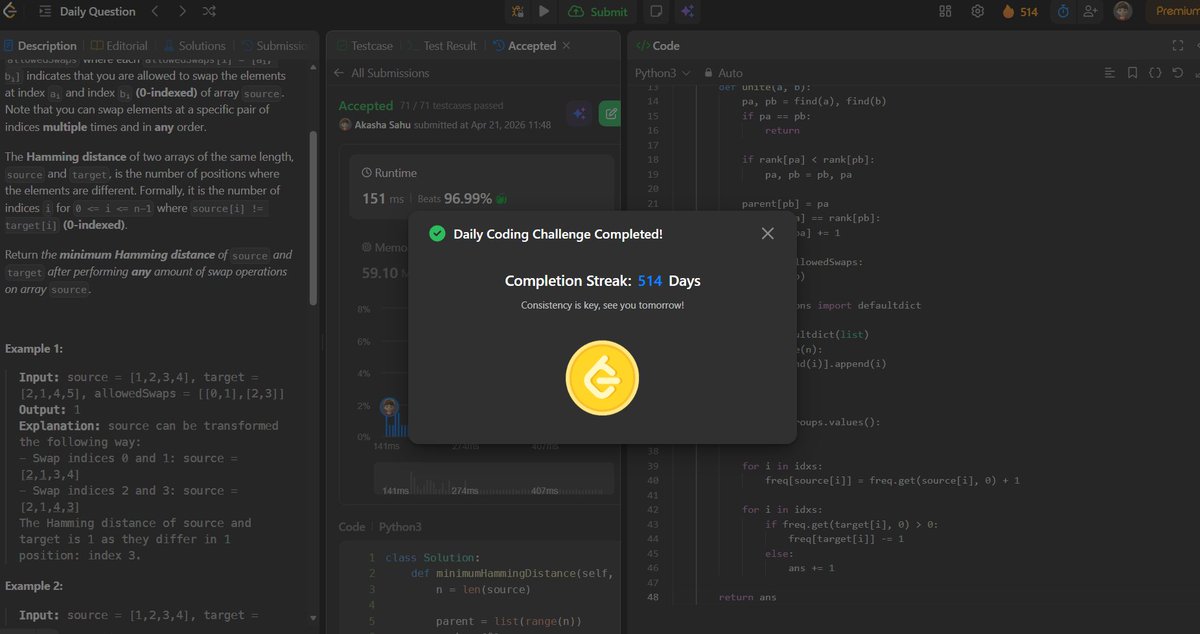The image size is (1200, 634).
Task: Go to the next question arrow
Action: coord(181,12)
